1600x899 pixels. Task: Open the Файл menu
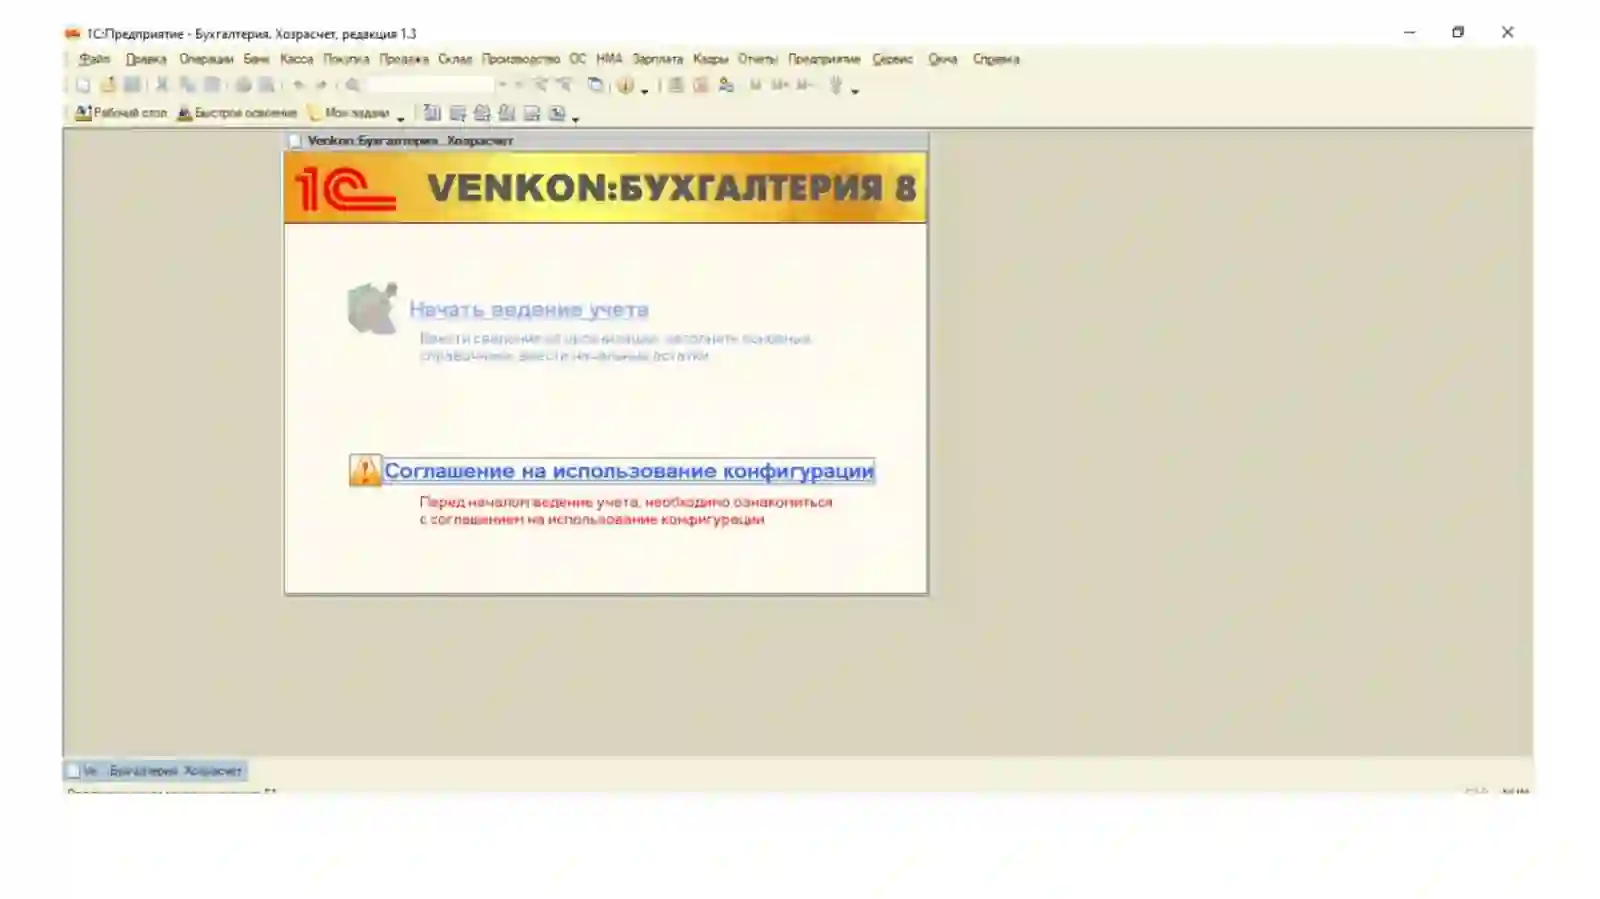[x=95, y=59]
